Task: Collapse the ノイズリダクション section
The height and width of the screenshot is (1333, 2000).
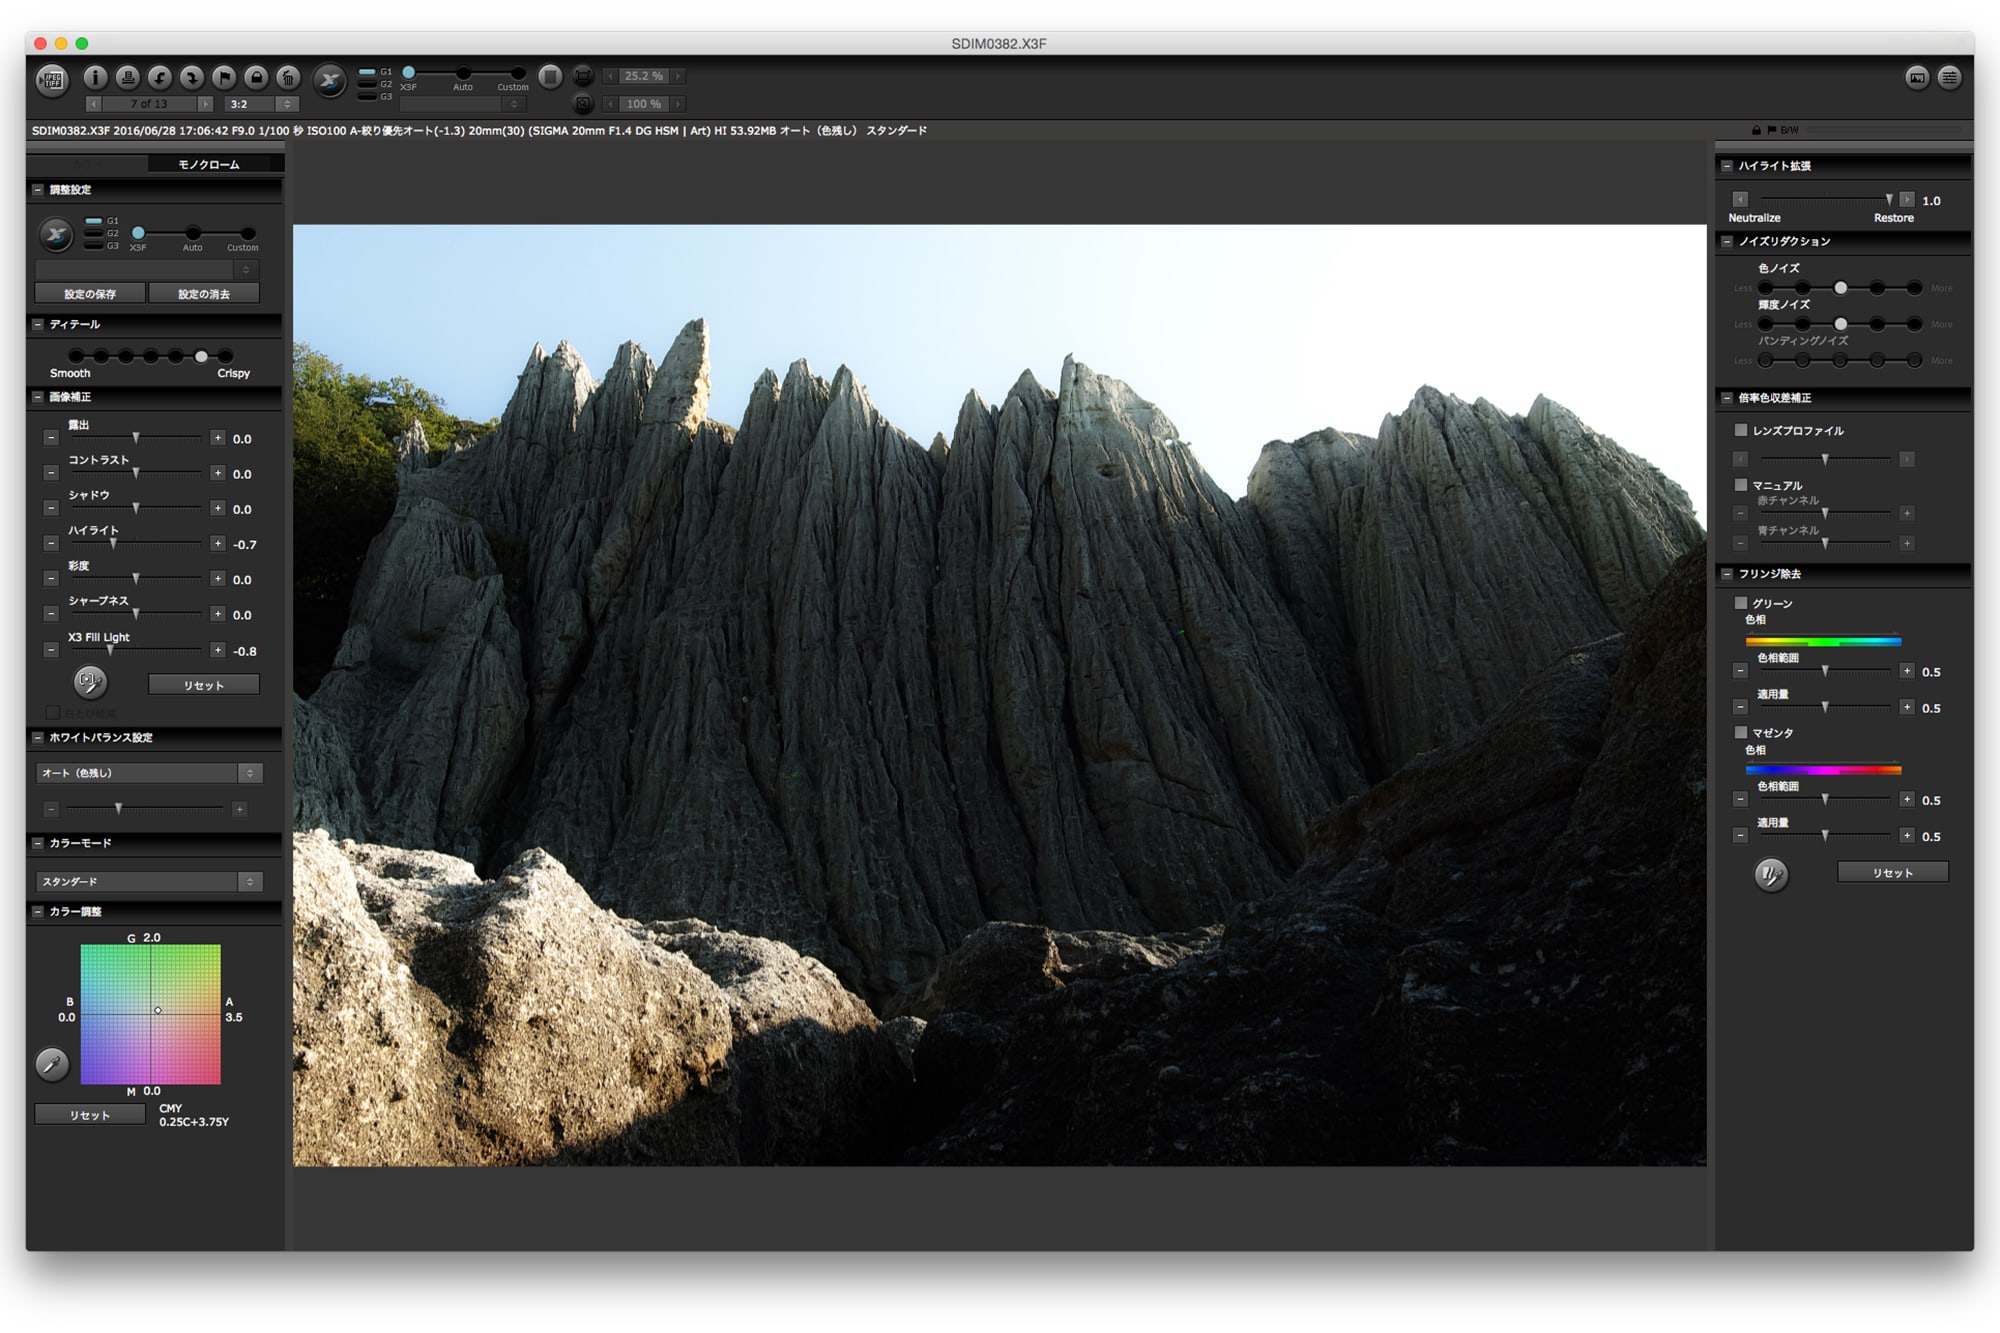Action: pos(1727,241)
